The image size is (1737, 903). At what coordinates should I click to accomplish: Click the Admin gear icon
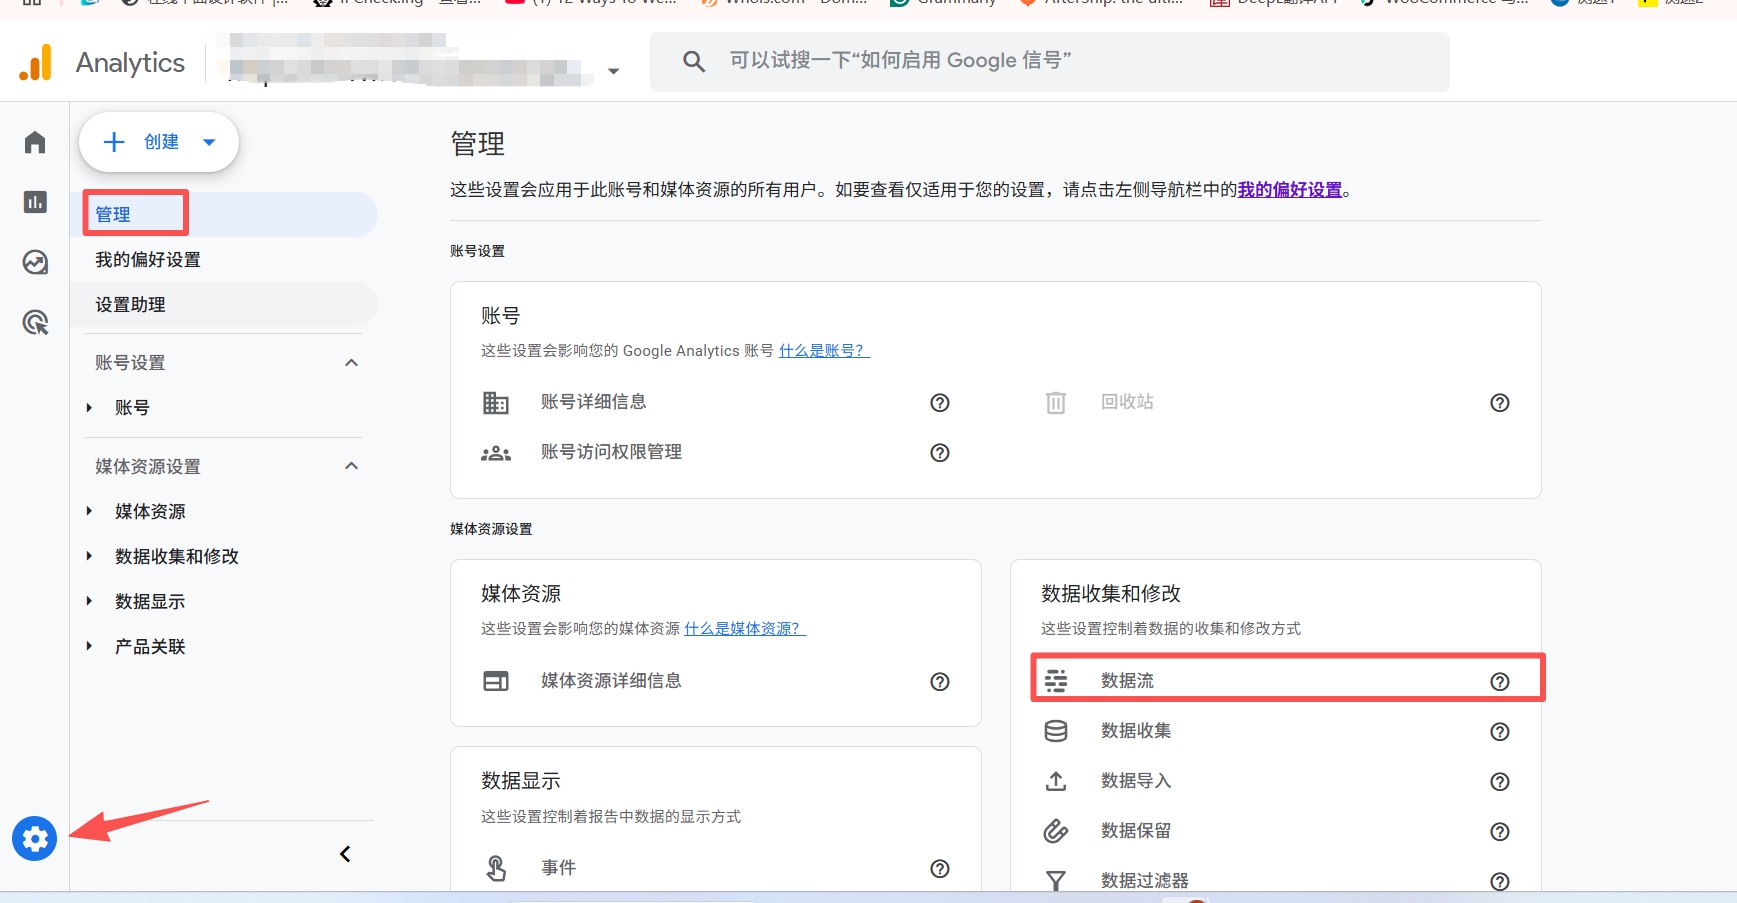[35, 838]
